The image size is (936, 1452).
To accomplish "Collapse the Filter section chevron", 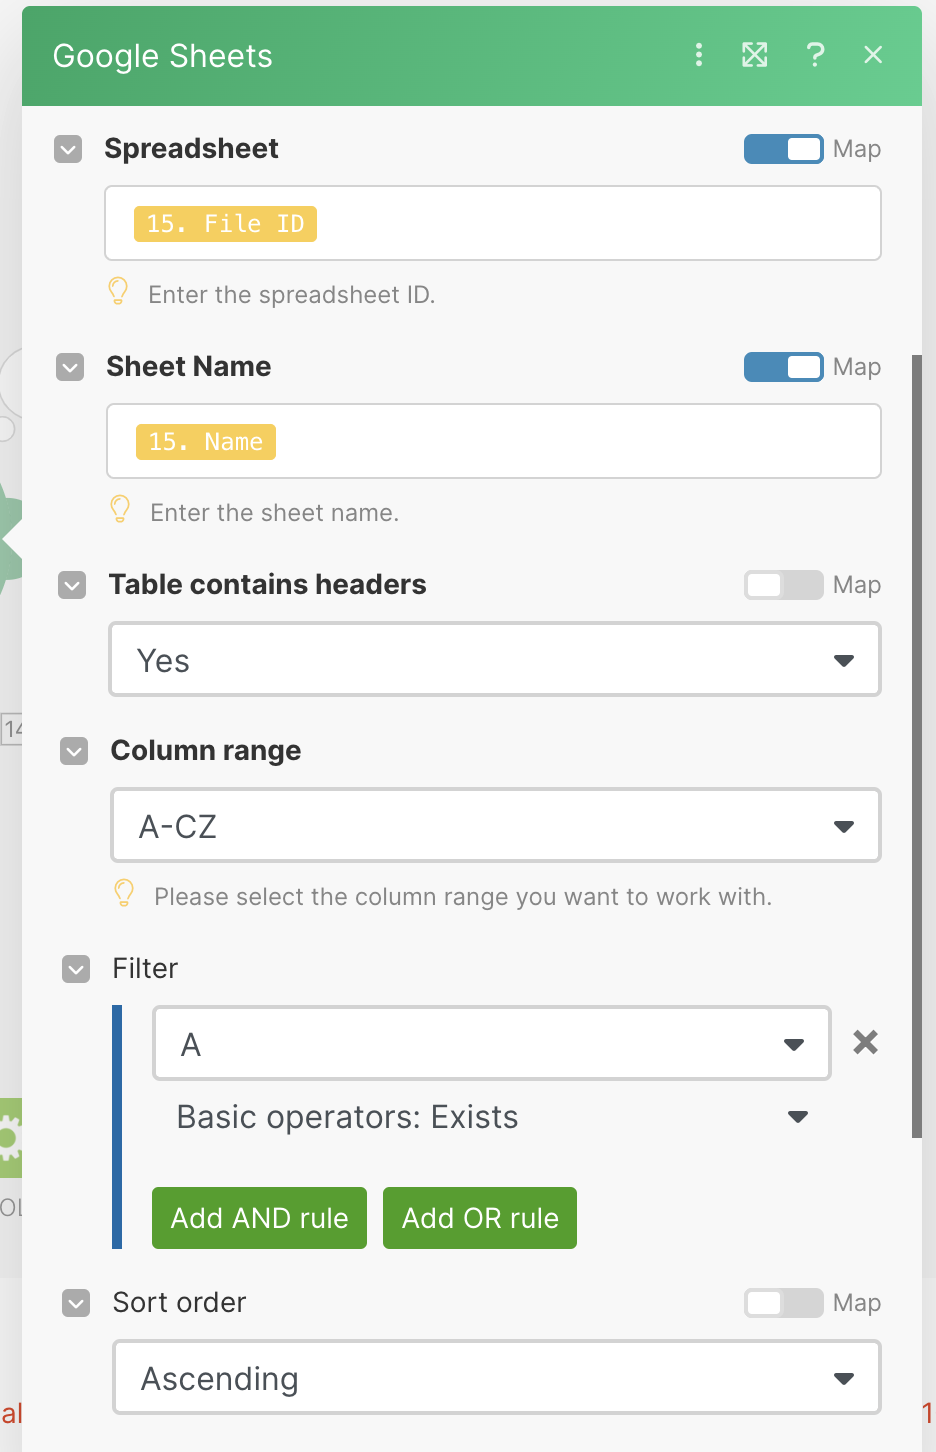I will (x=76, y=969).
